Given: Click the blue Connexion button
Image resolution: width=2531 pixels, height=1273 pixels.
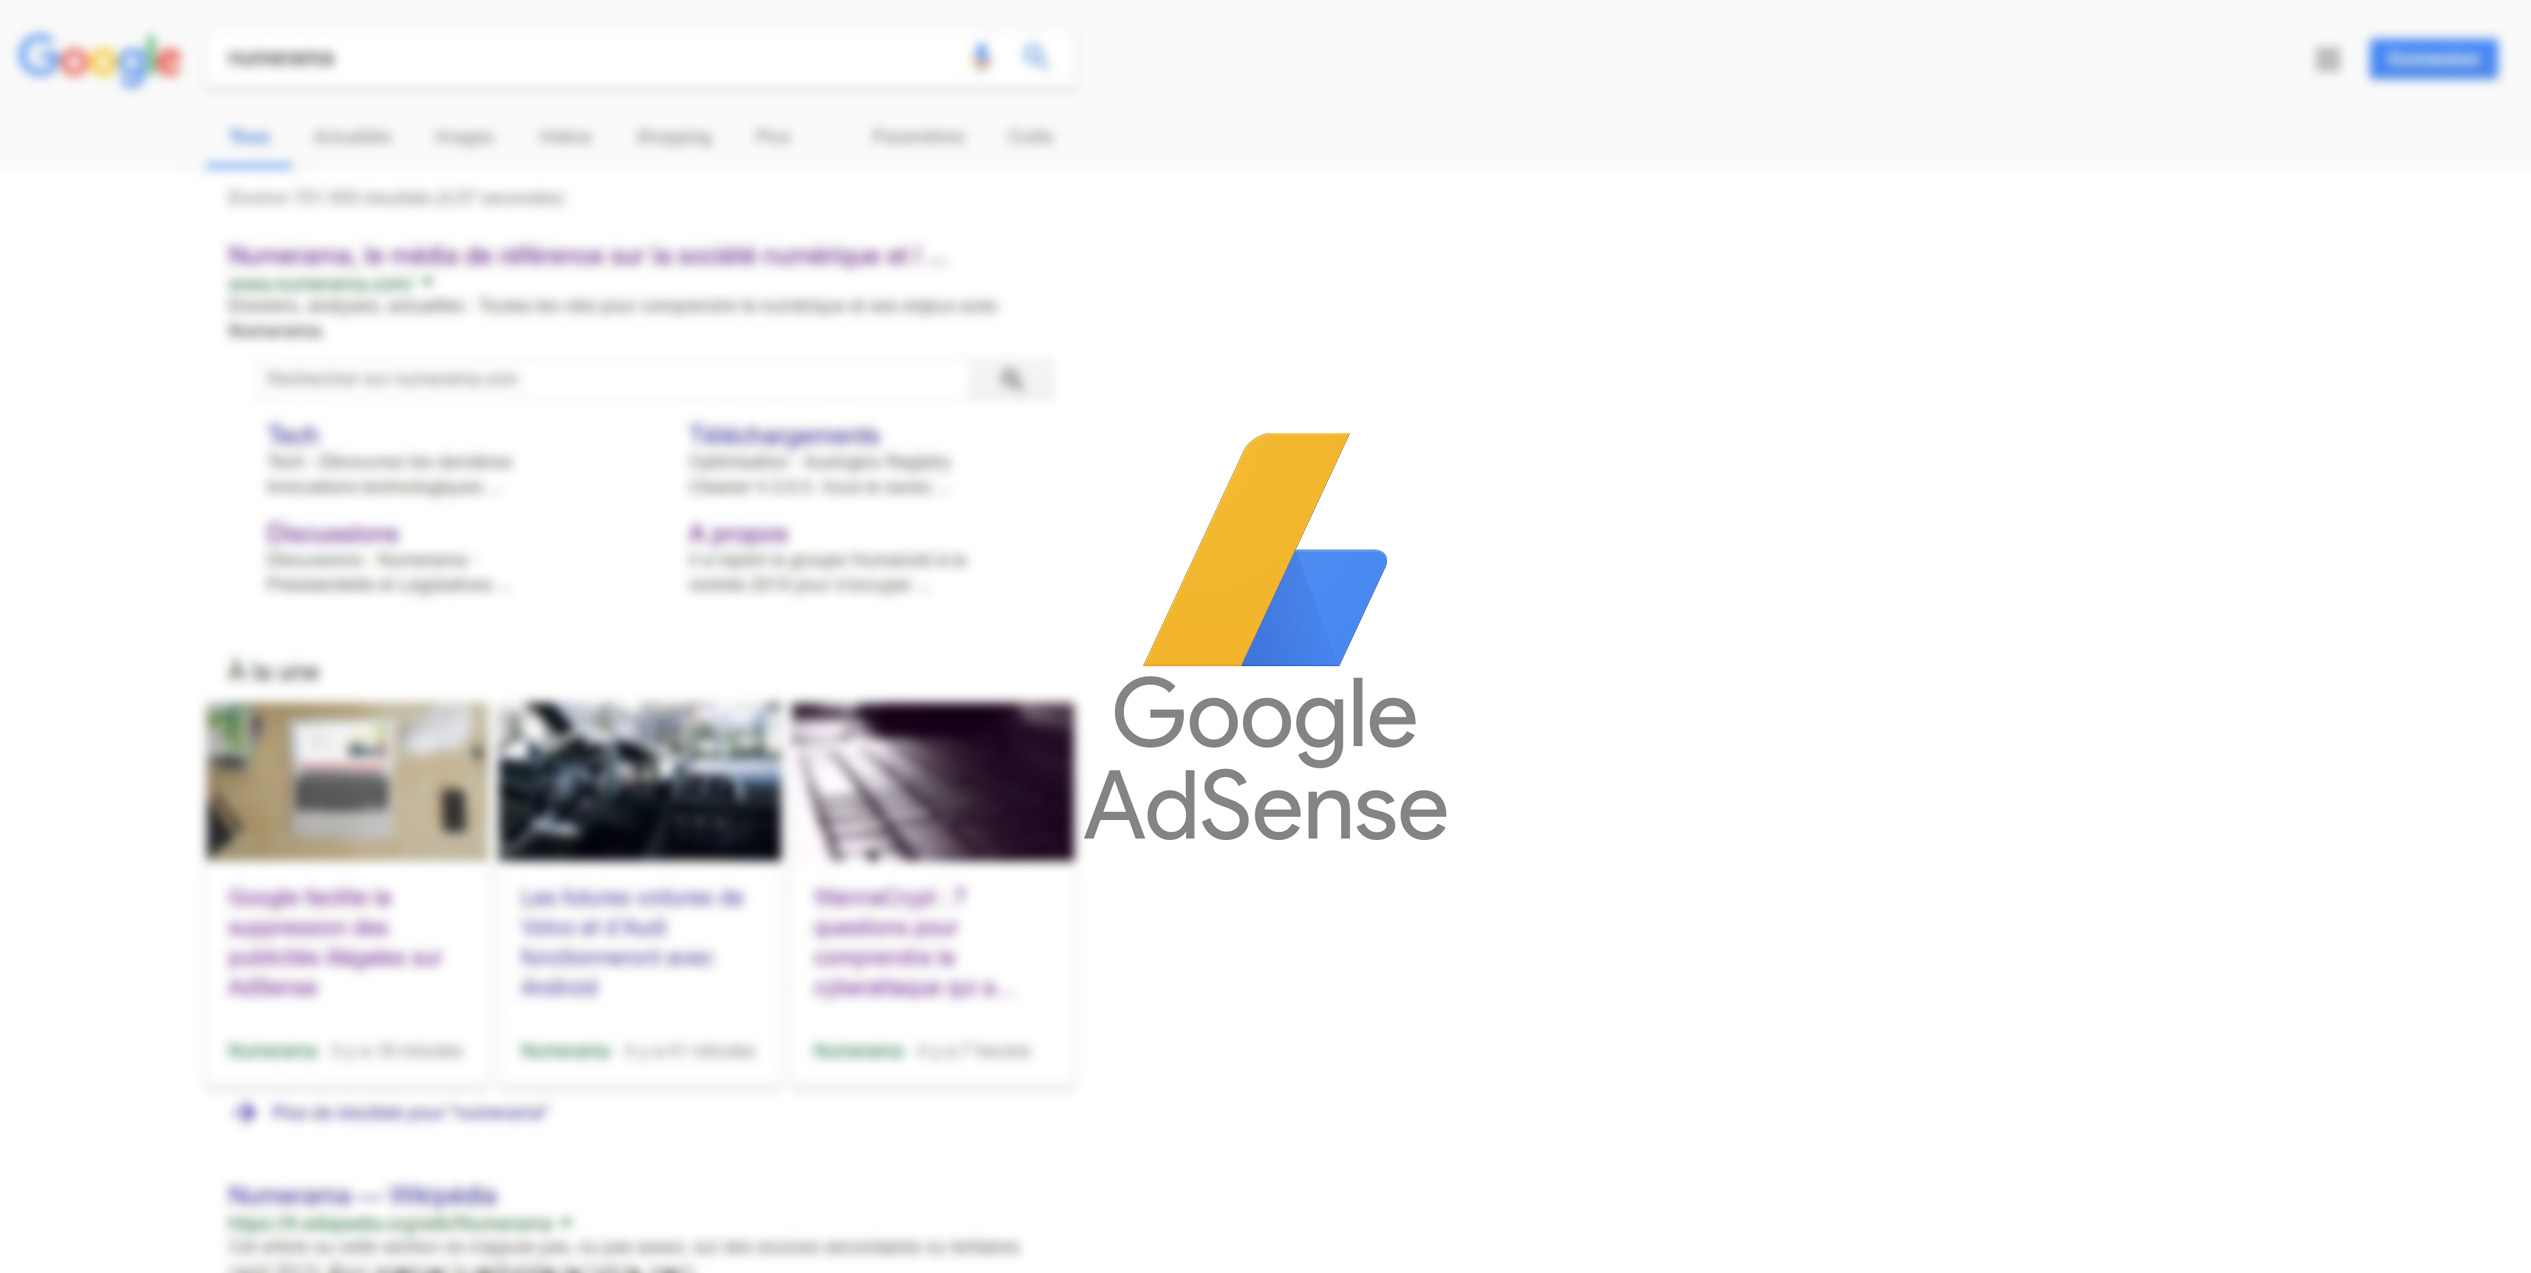Looking at the screenshot, I should 2433,59.
